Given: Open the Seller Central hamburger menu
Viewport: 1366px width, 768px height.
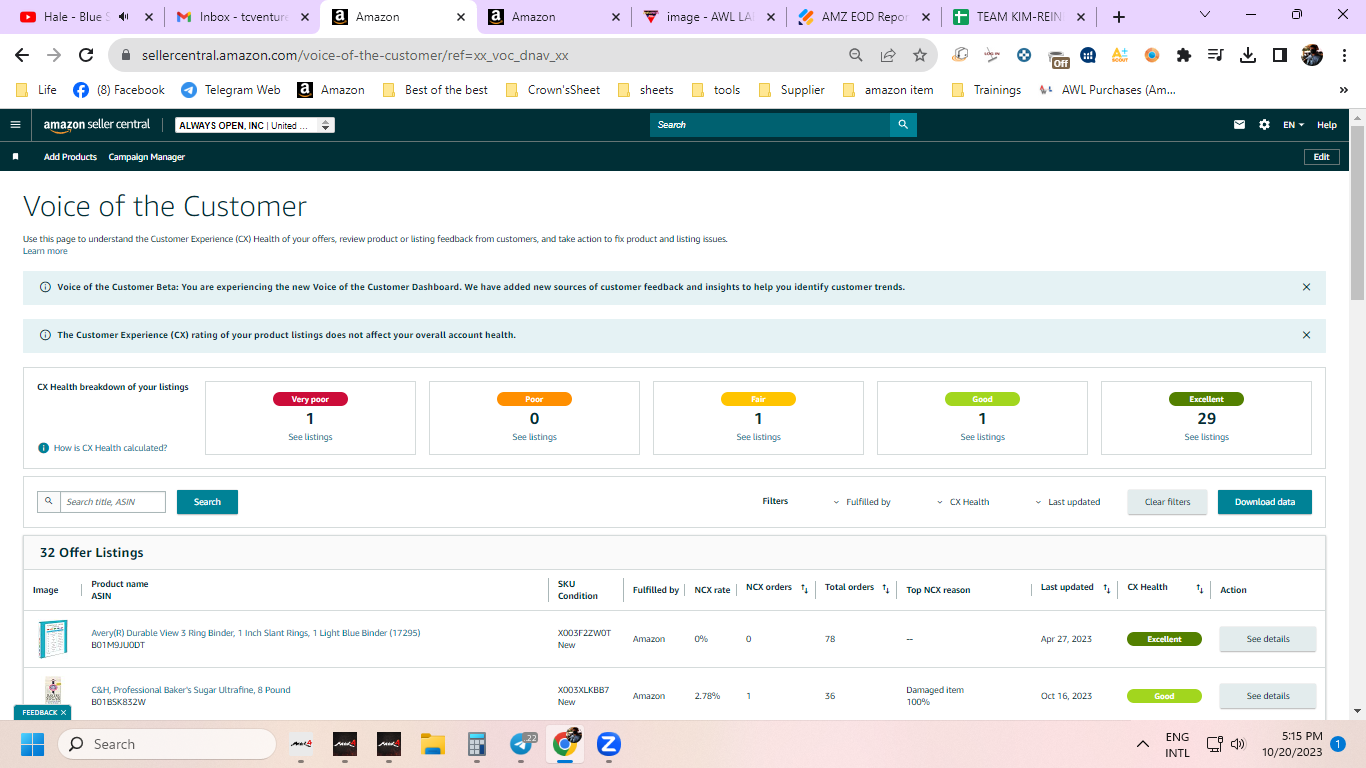Looking at the screenshot, I should click(x=15, y=125).
